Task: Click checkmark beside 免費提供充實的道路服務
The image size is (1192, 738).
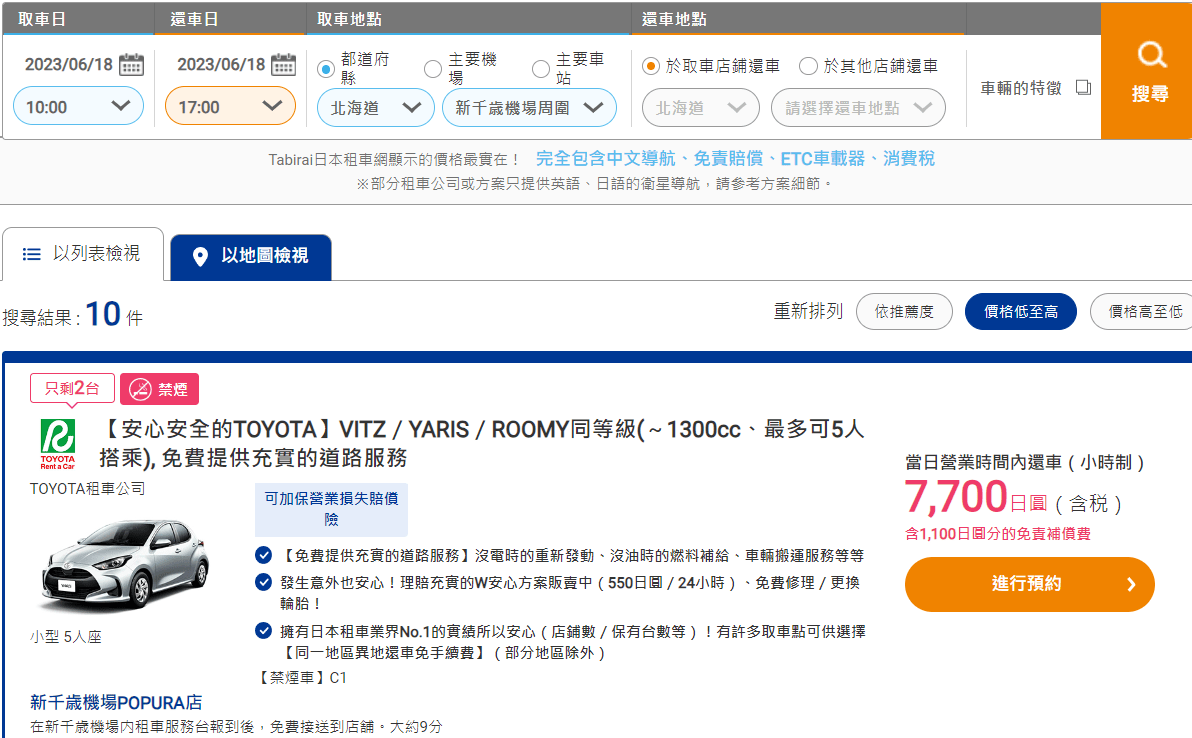Action: (264, 555)
